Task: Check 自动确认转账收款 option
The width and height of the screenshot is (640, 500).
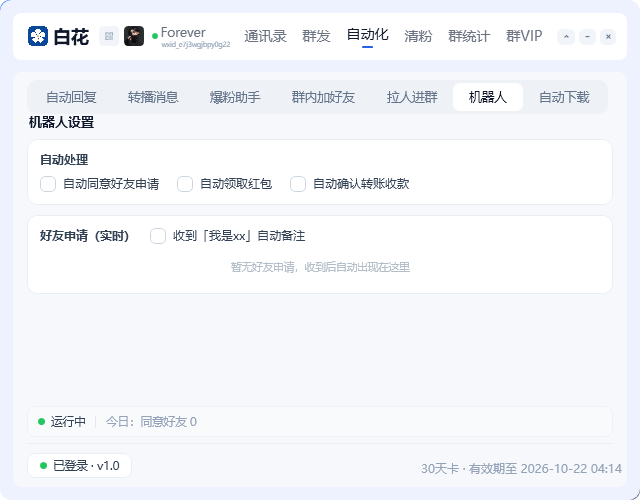Action: tap(298, 184)
